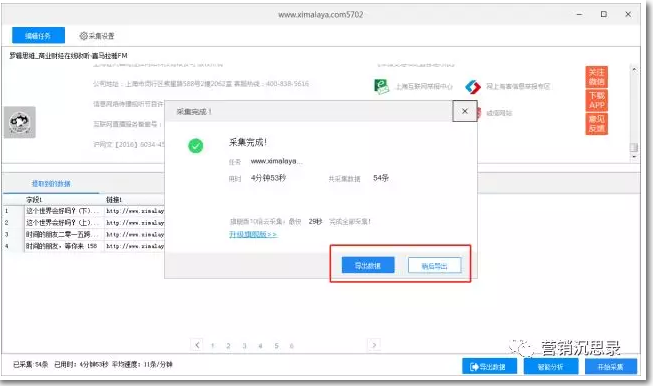Click the blue 导出数据 button in dialog

(x=368, y=265)
